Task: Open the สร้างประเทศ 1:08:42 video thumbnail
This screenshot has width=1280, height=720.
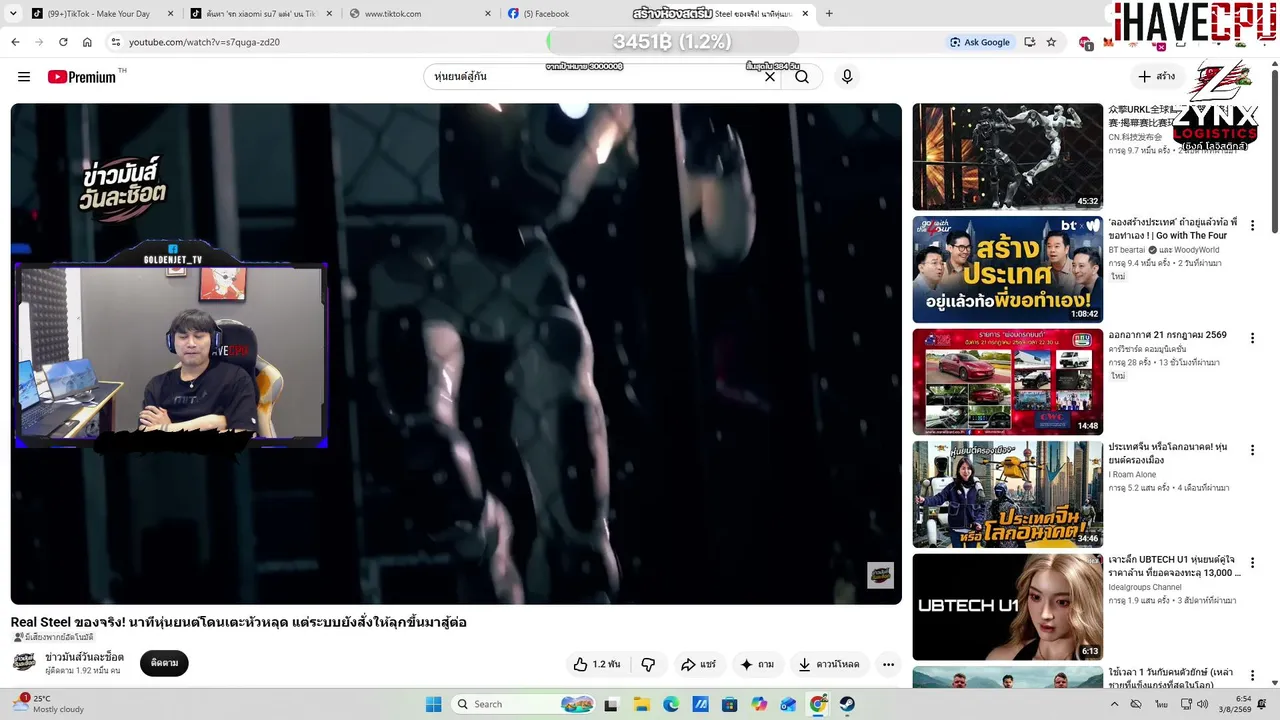Action: tap(1007, 269)
